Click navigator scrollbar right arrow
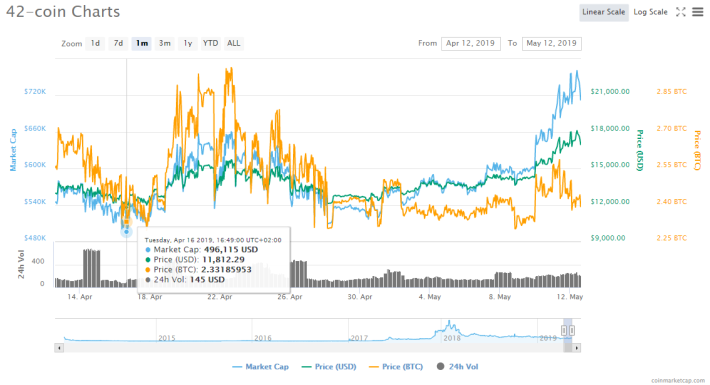Image resolution: width=710 pixels, height=385 pixels. (576, 348)
